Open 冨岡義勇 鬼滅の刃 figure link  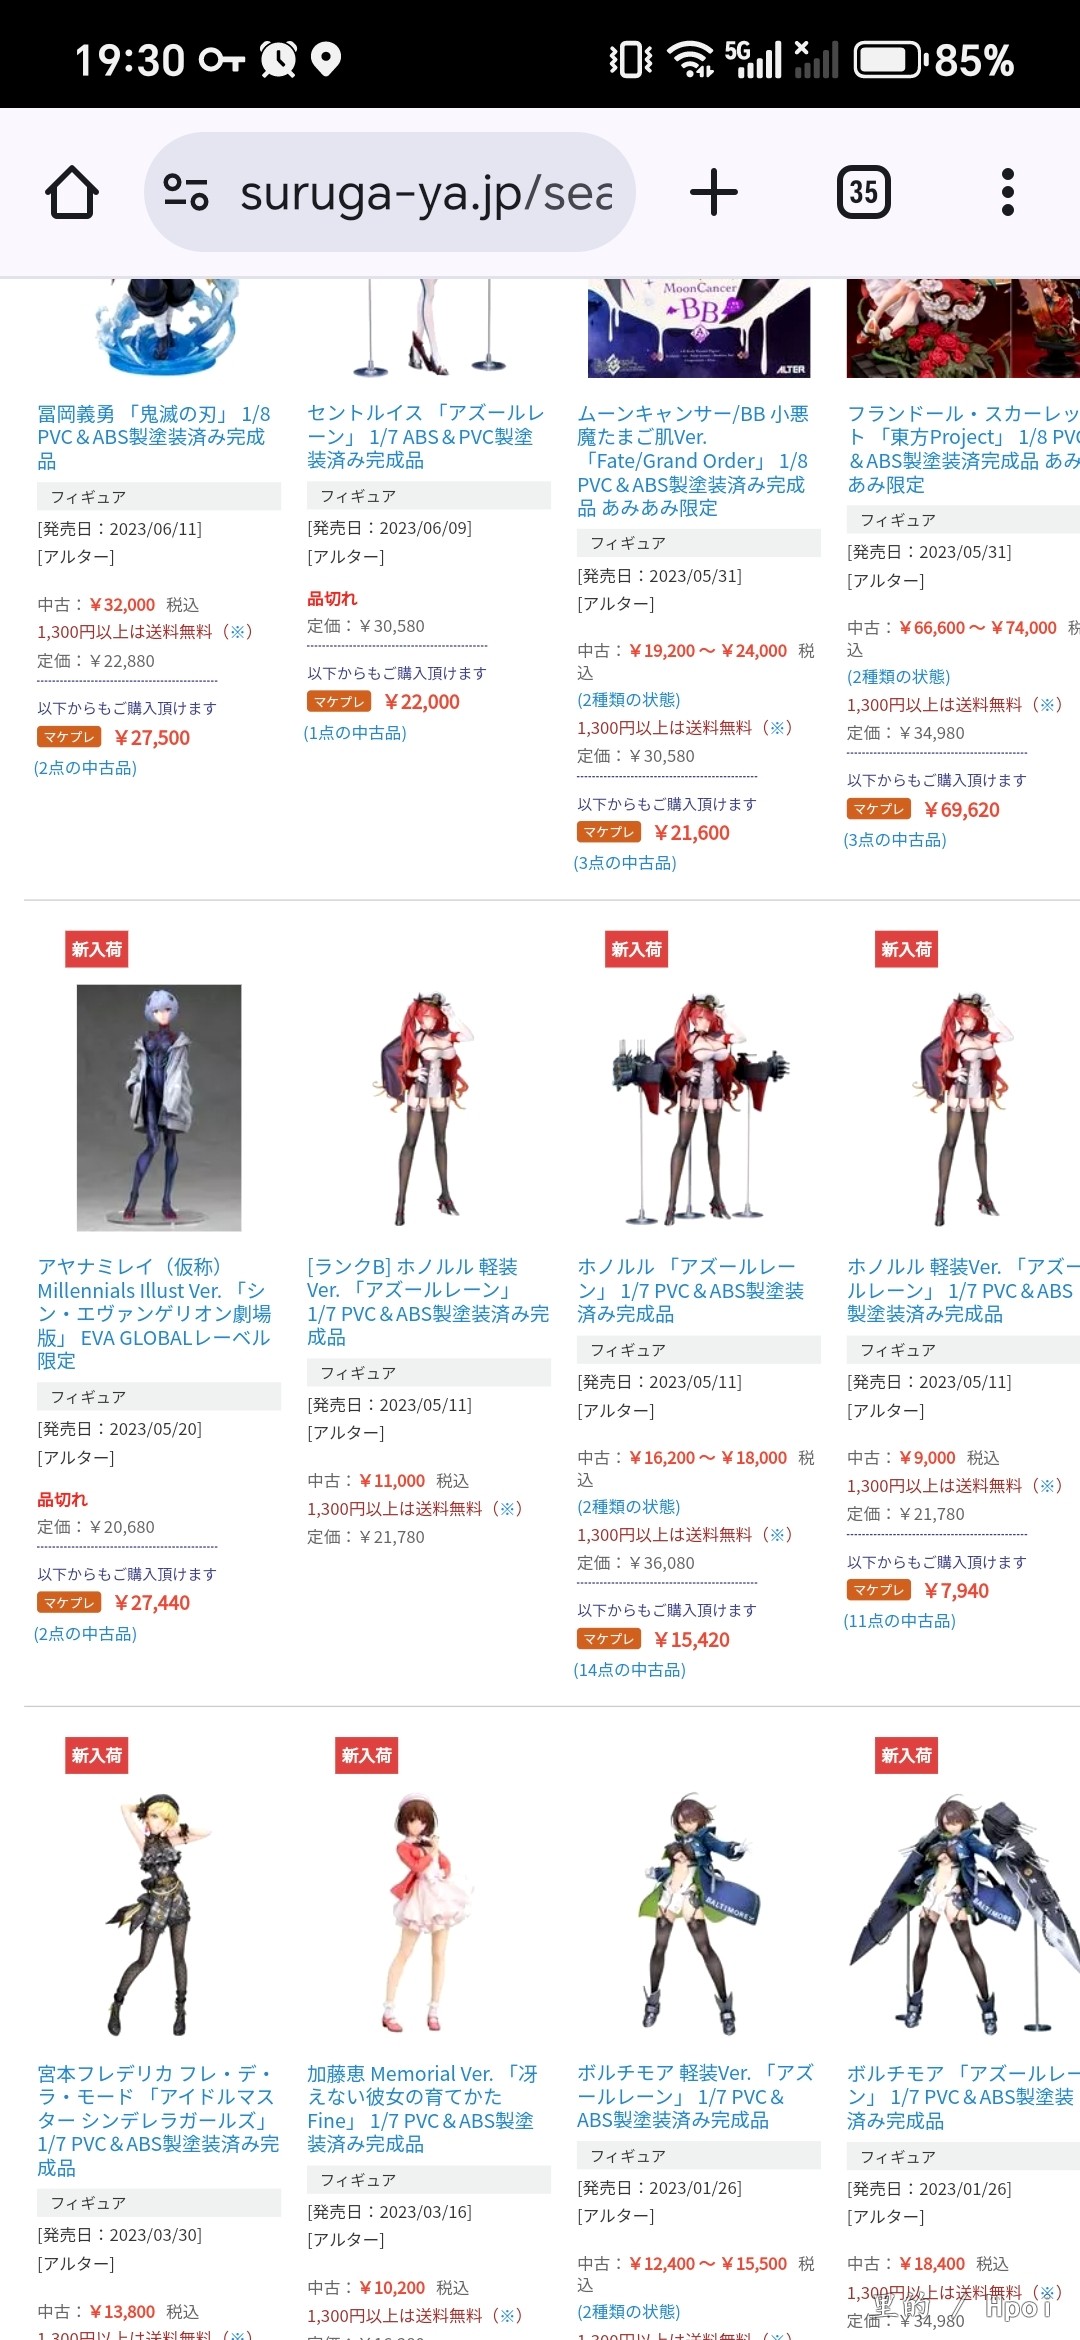tap(154, 437)
